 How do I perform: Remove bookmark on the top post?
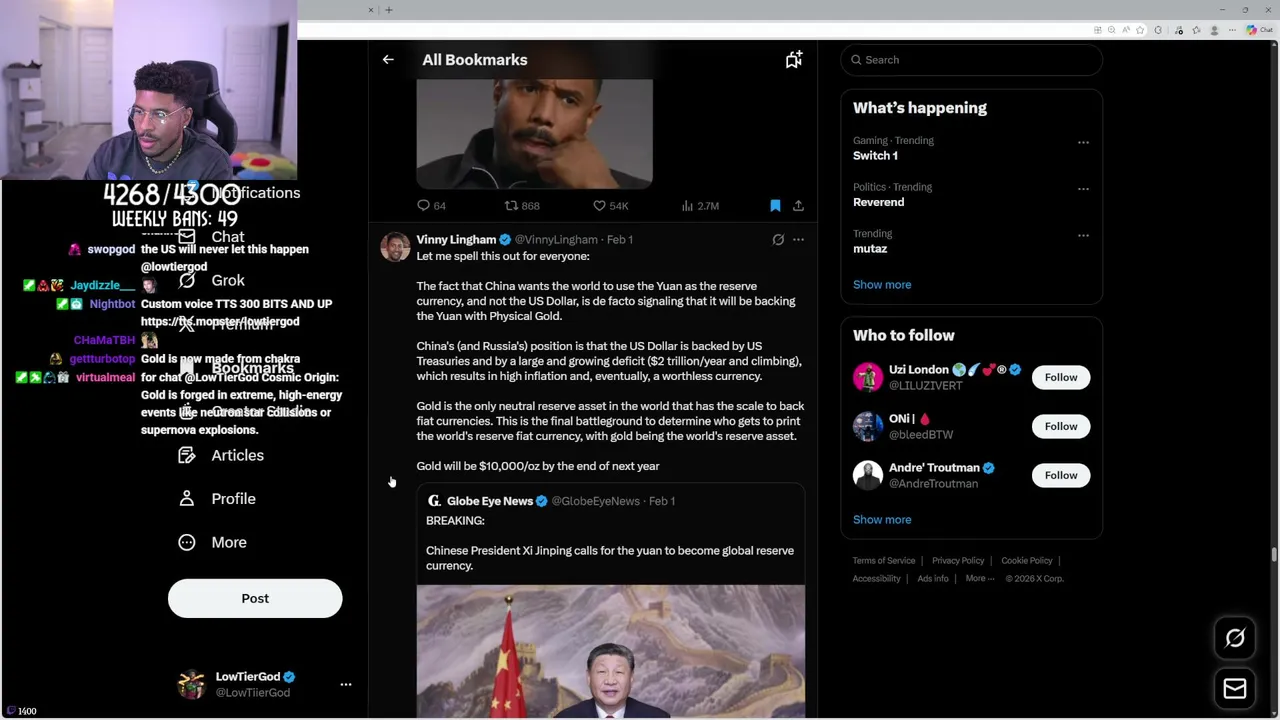[x=775, y=206]
